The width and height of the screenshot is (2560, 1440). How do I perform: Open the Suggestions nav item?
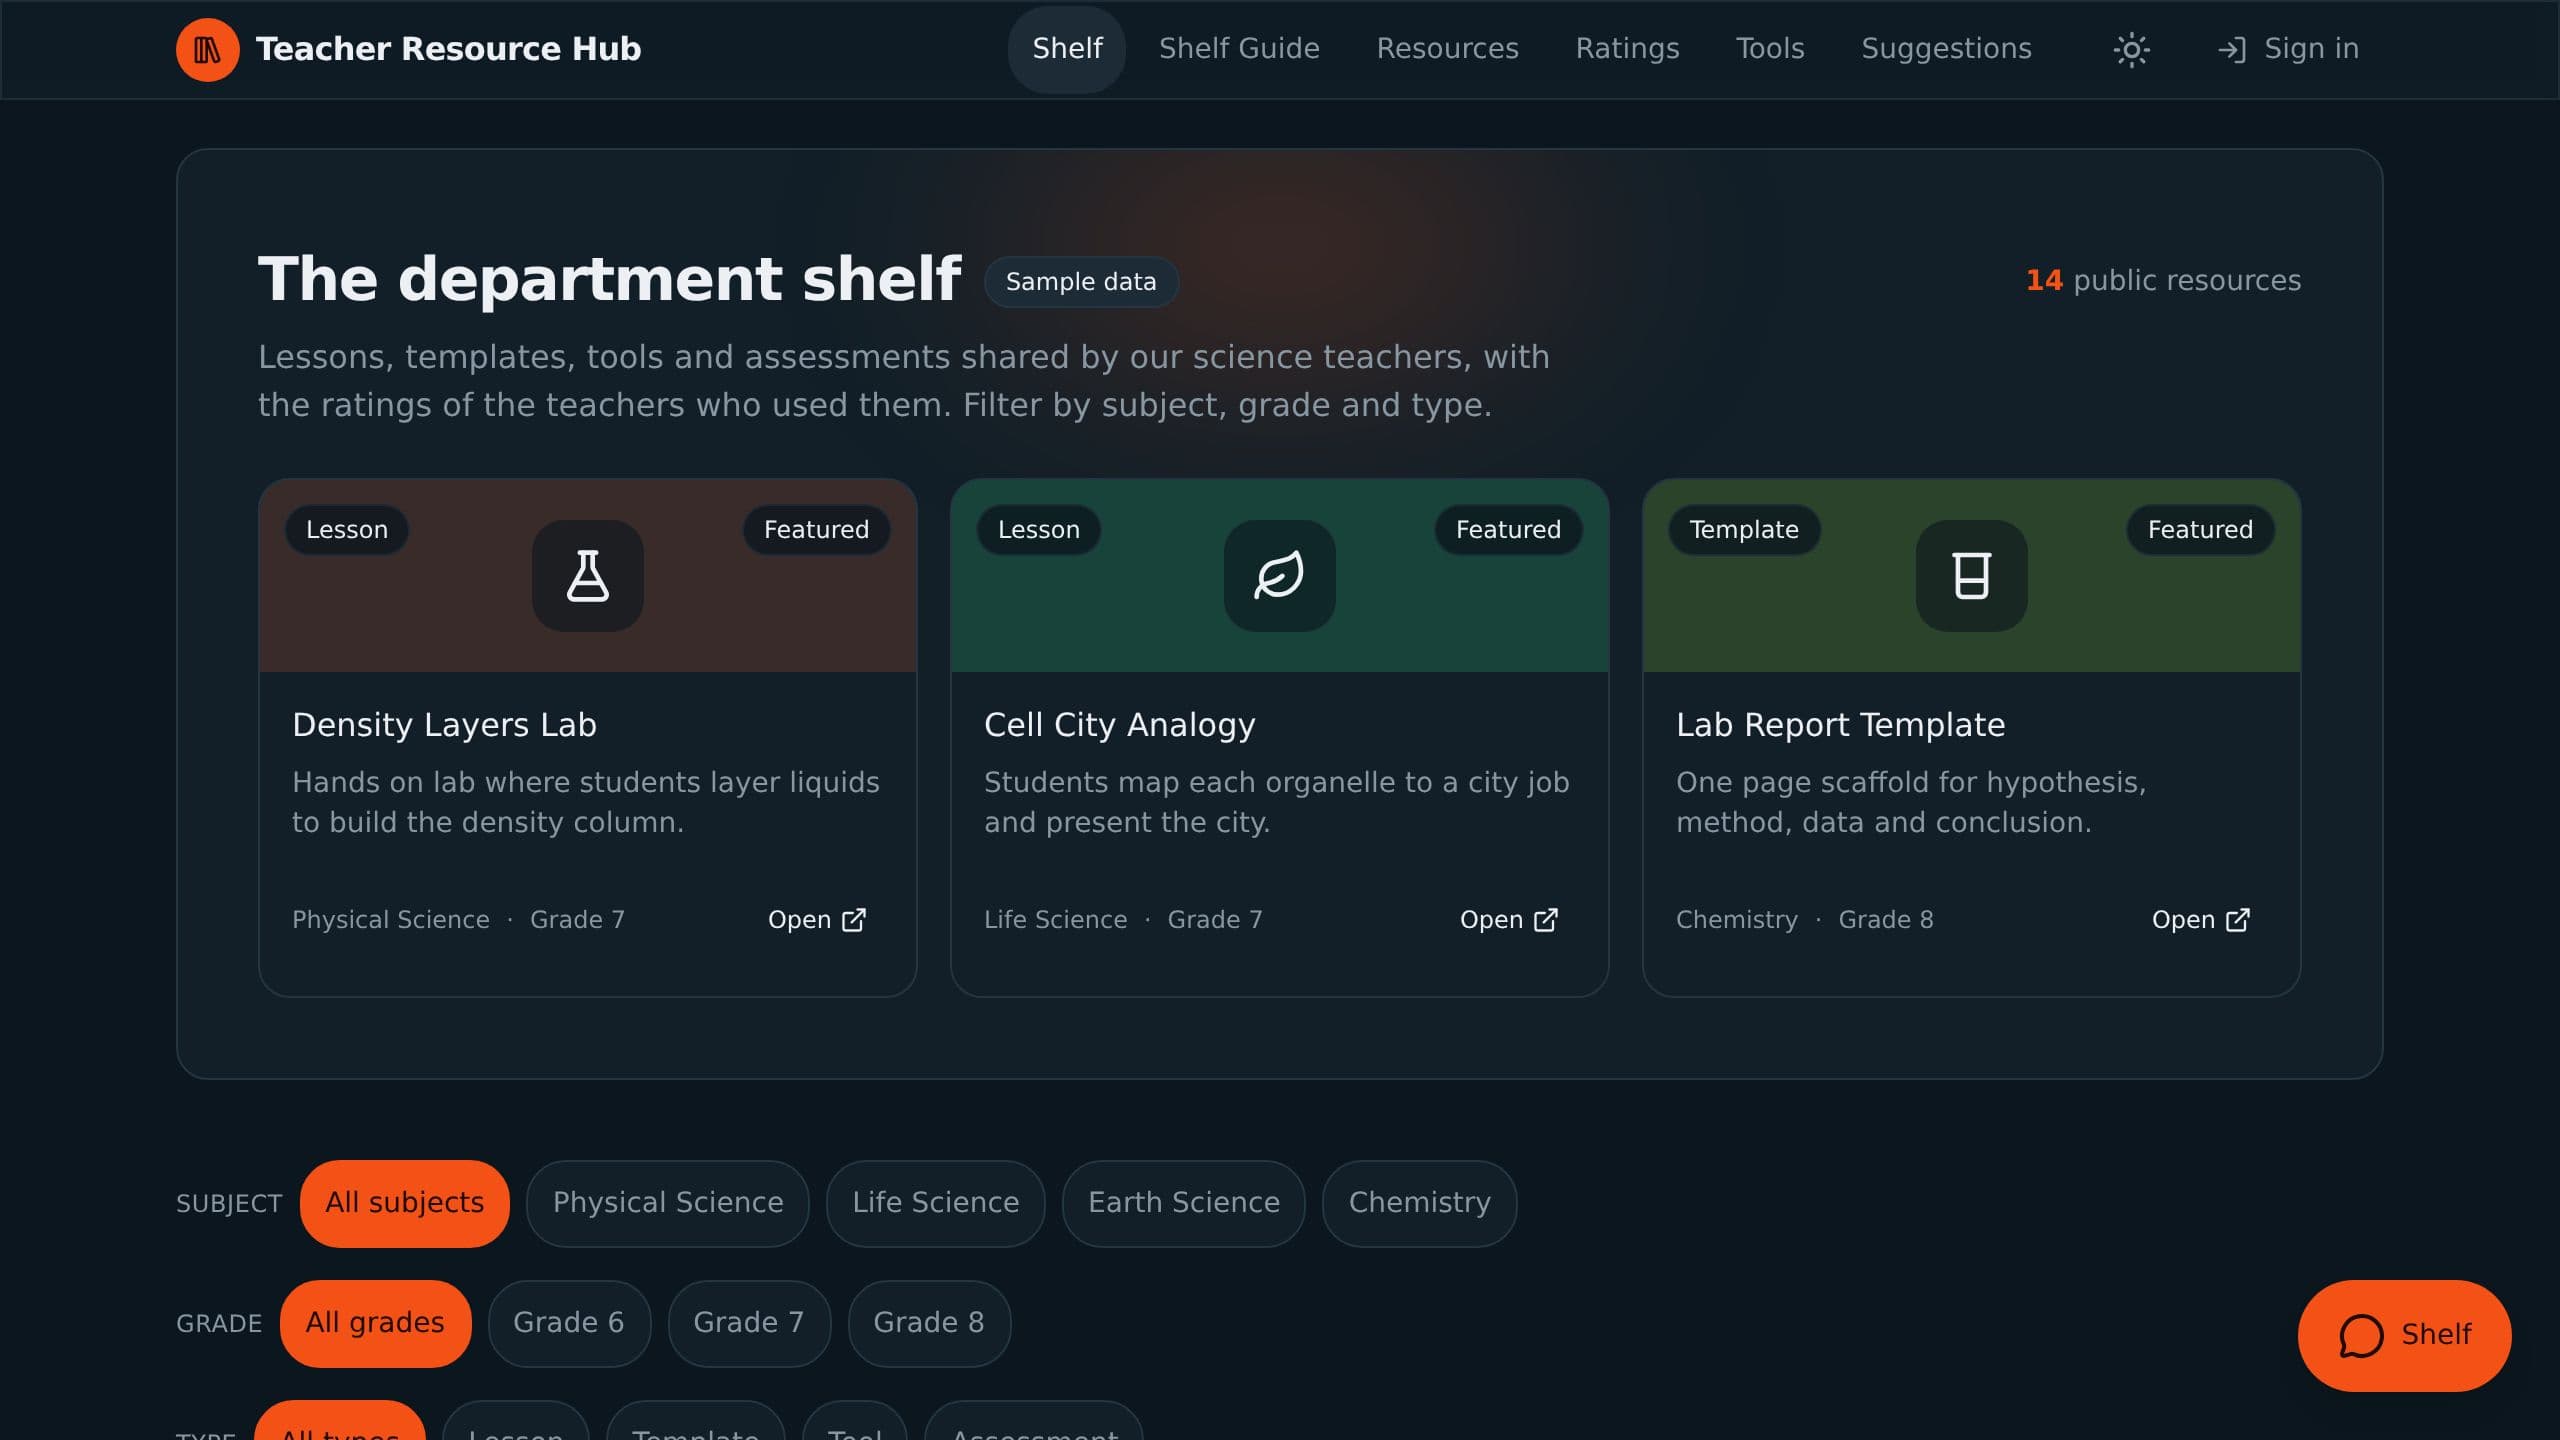click(1946, 49)
